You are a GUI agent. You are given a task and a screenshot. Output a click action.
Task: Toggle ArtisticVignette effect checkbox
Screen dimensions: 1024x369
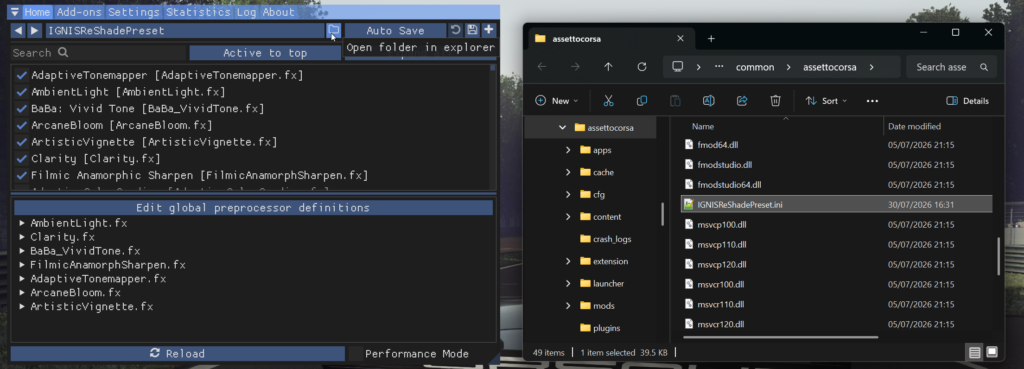[22, 142]
